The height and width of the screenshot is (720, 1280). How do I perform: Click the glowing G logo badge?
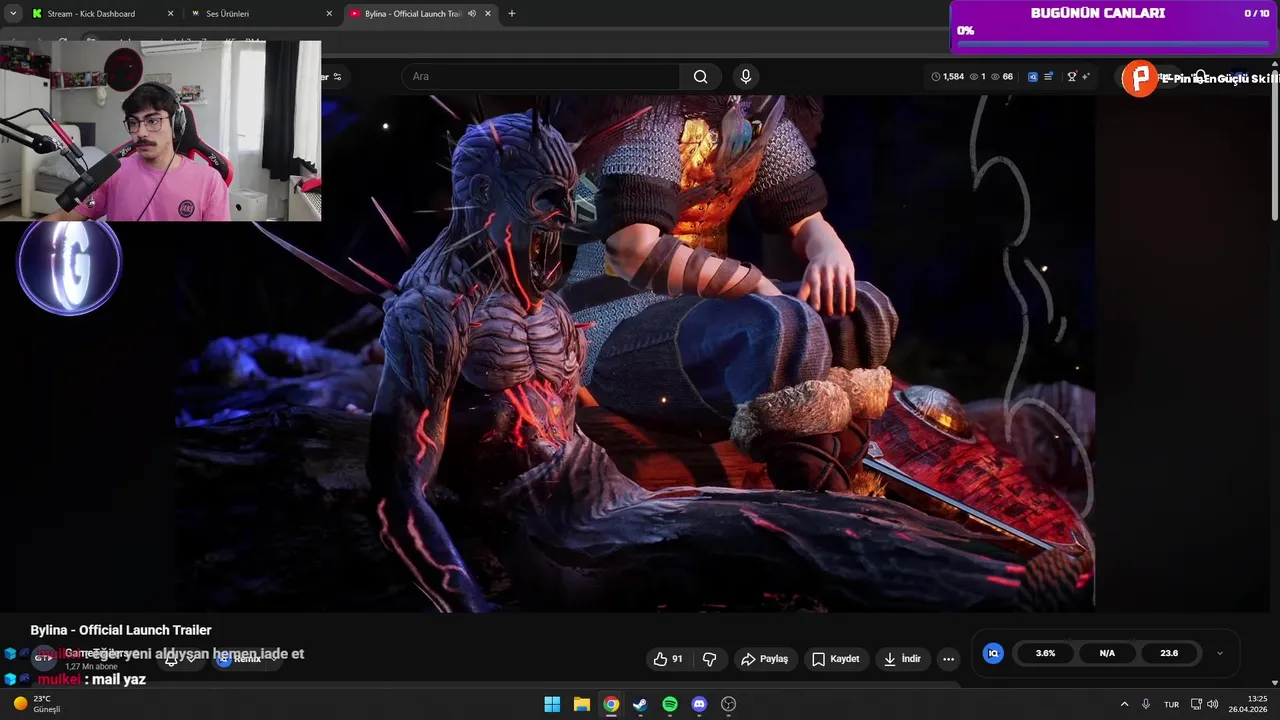point(69,265)
